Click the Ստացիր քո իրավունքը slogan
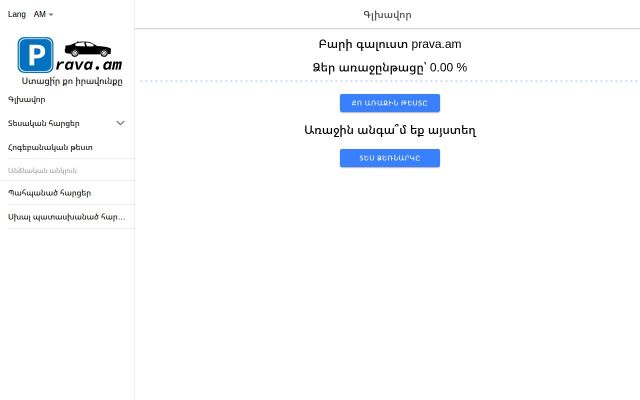 pos(72,81)
